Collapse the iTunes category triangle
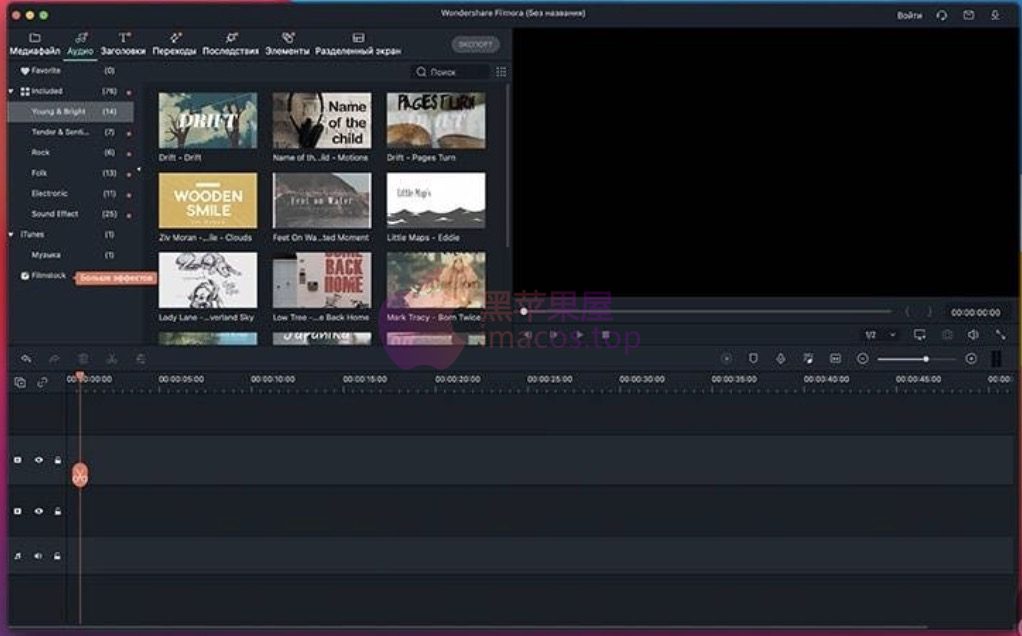Viewport: 1022px width, 636px height. pyautogui.click(x=11, y=234)
